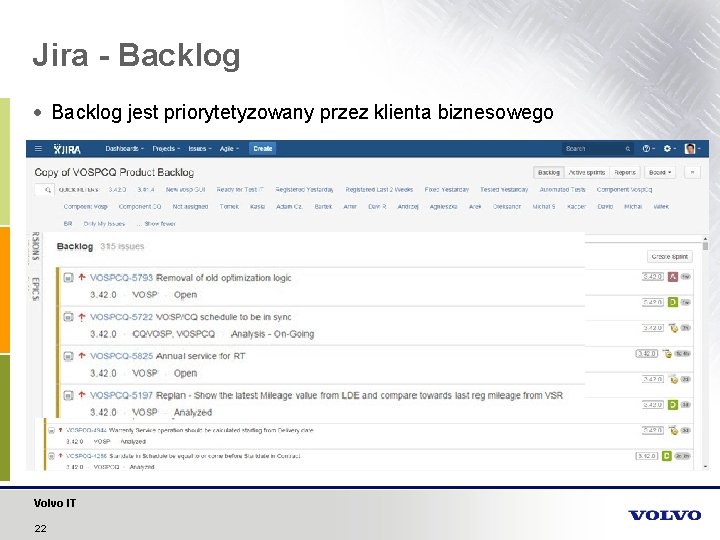Click issue type icon of VOSPCQ-5722
720x540 pixels.
(x=68, y=317)
